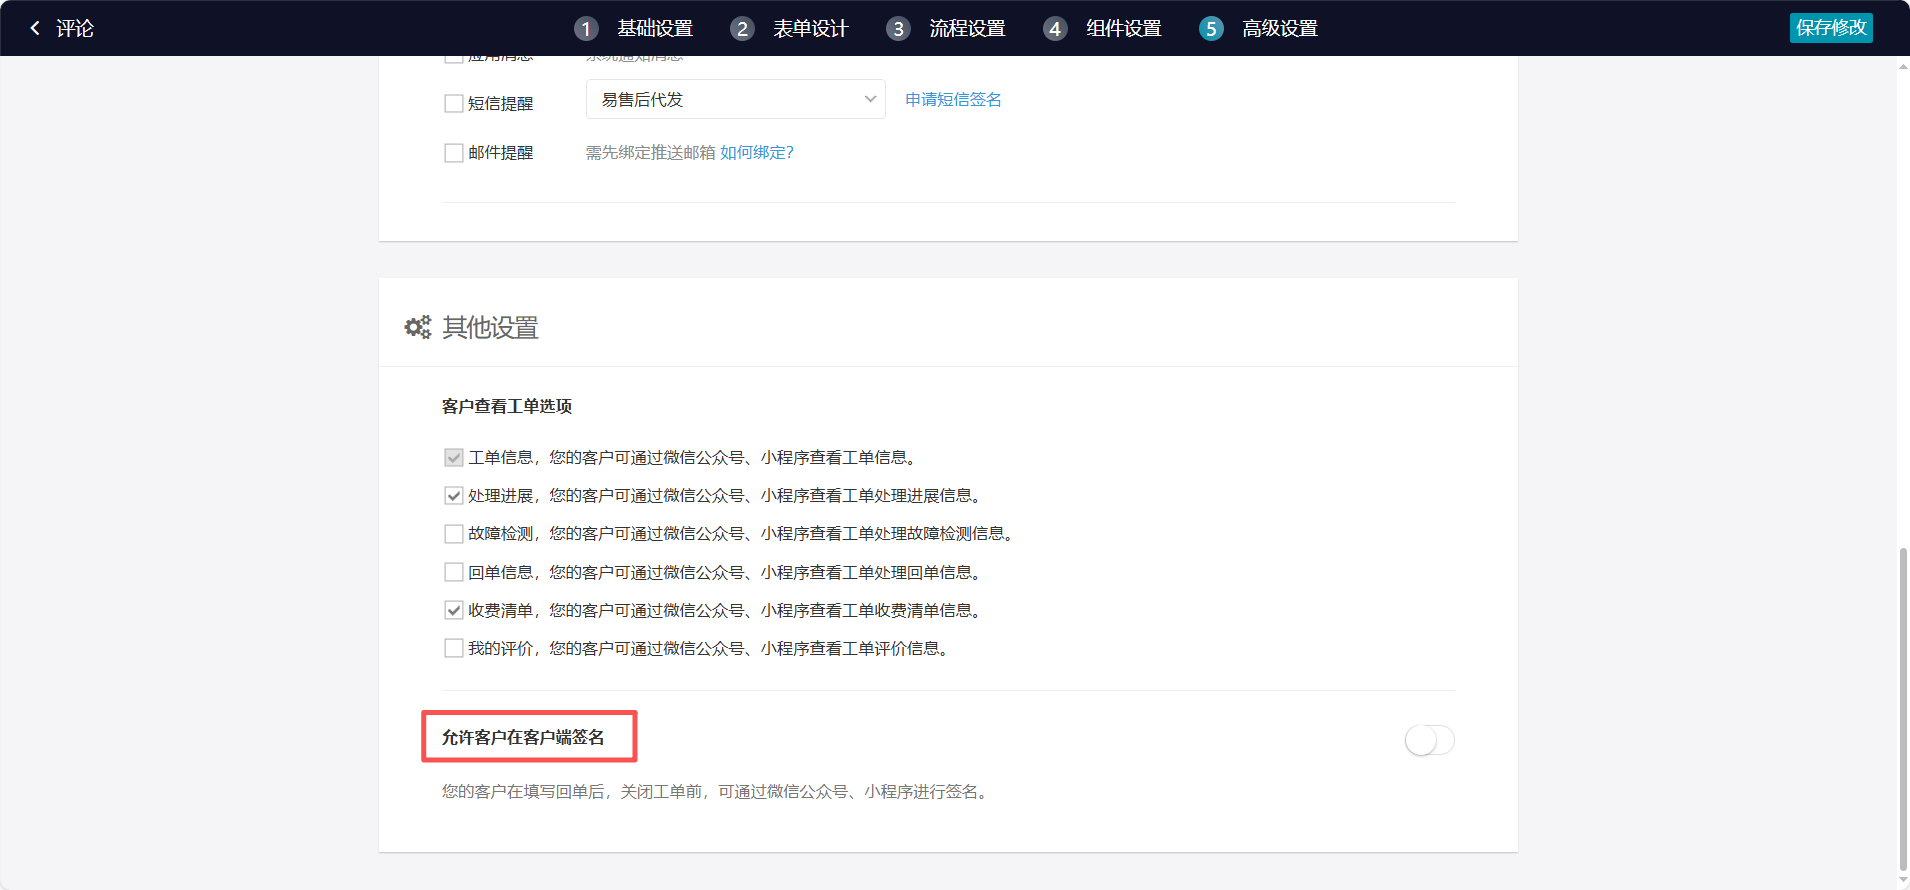Check the 邮件提醒 checkbox

(453, 153)
